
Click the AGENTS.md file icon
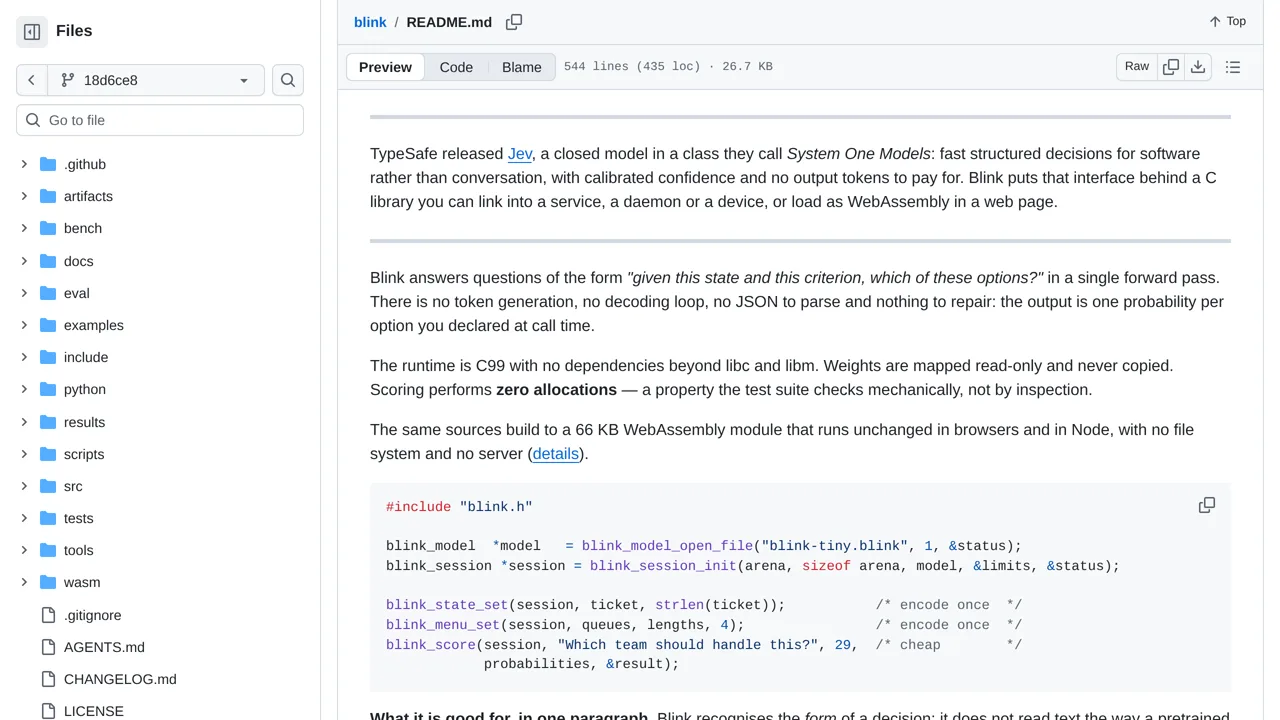click(48, 647)
